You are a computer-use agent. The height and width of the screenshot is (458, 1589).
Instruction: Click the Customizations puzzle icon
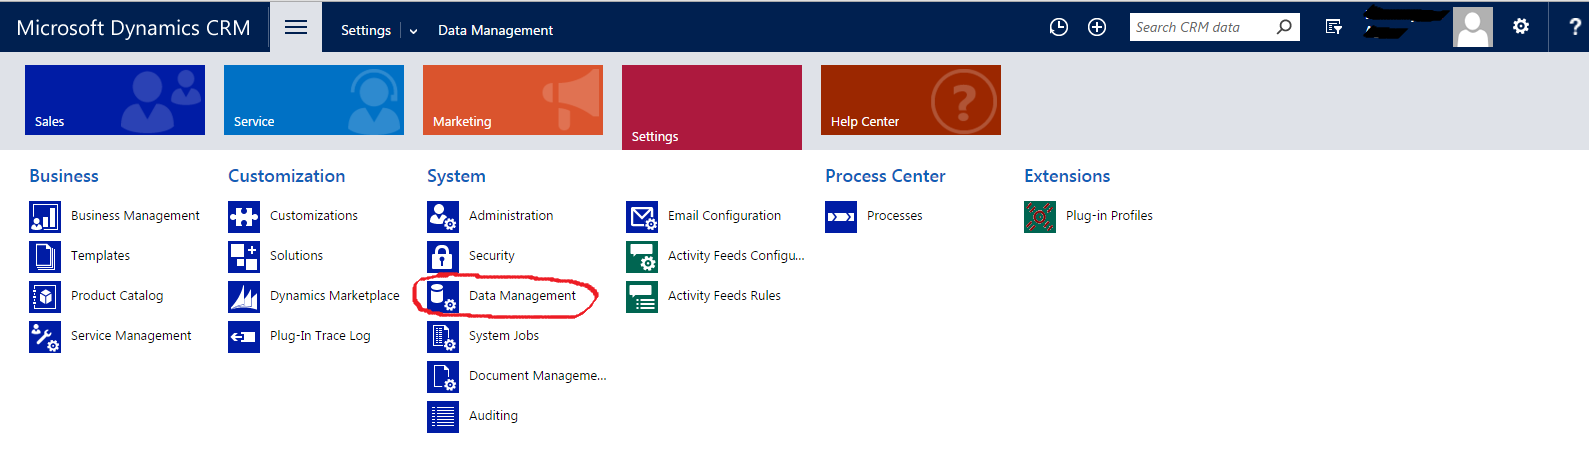click(244, 216)
